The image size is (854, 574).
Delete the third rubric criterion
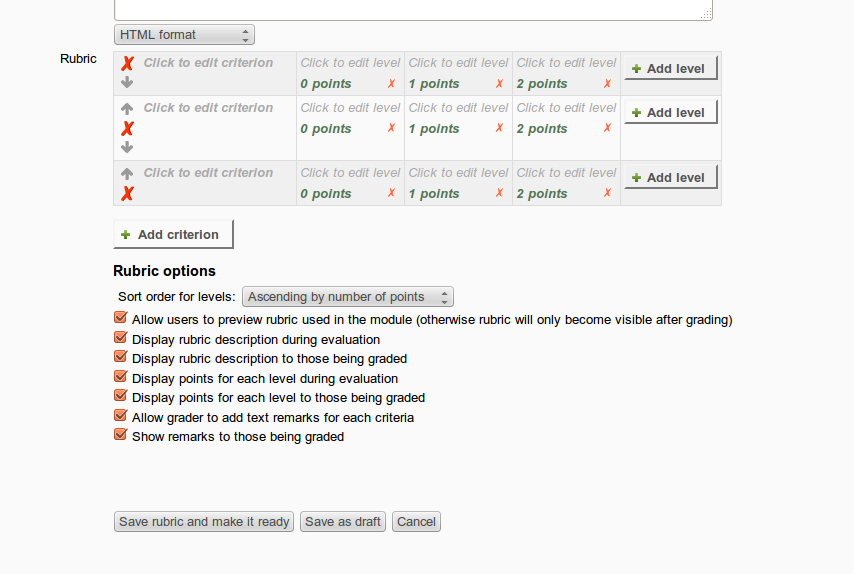127,193
